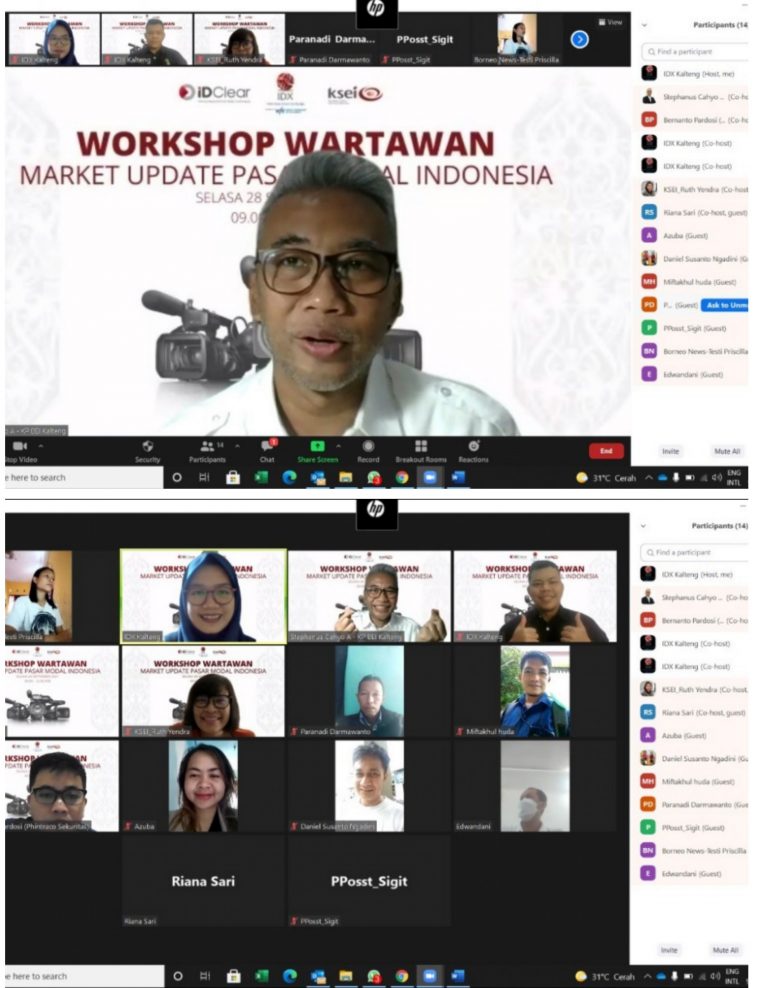Open weather 31°C Cerah on lower taskbar
The image size is (768, 988).
(605, 977)
